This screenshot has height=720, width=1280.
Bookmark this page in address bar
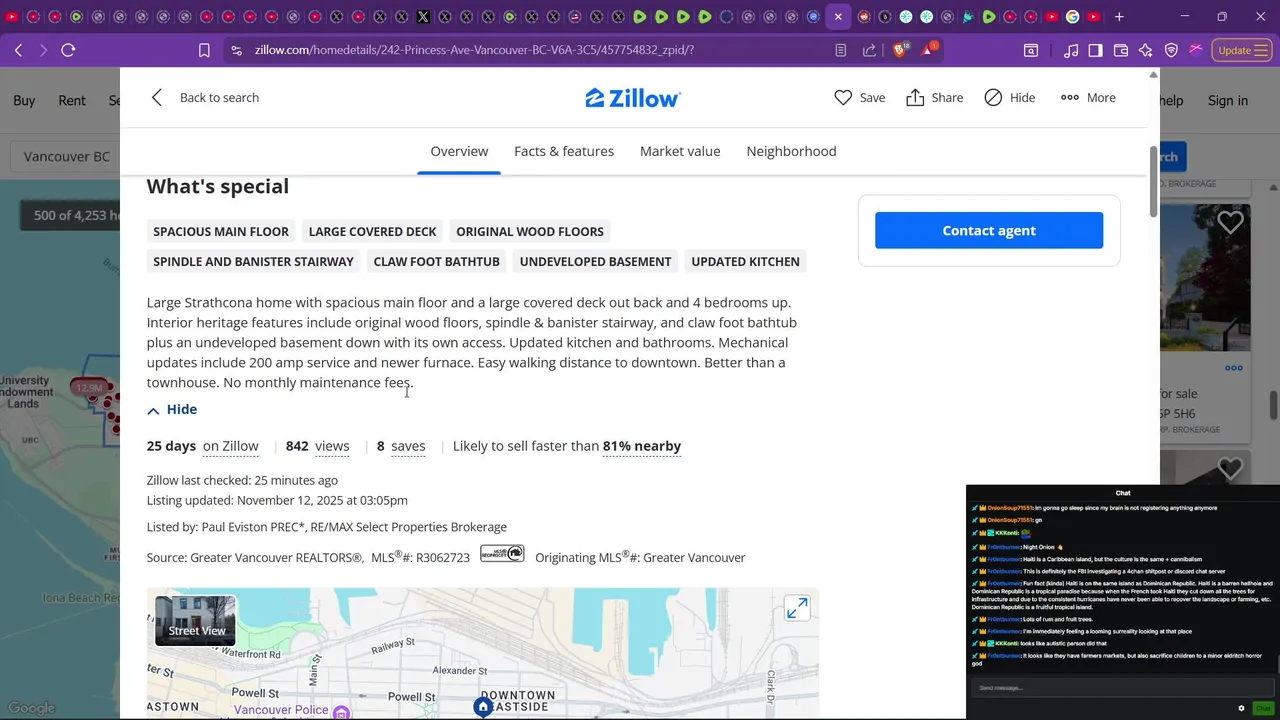click(204, 50)
